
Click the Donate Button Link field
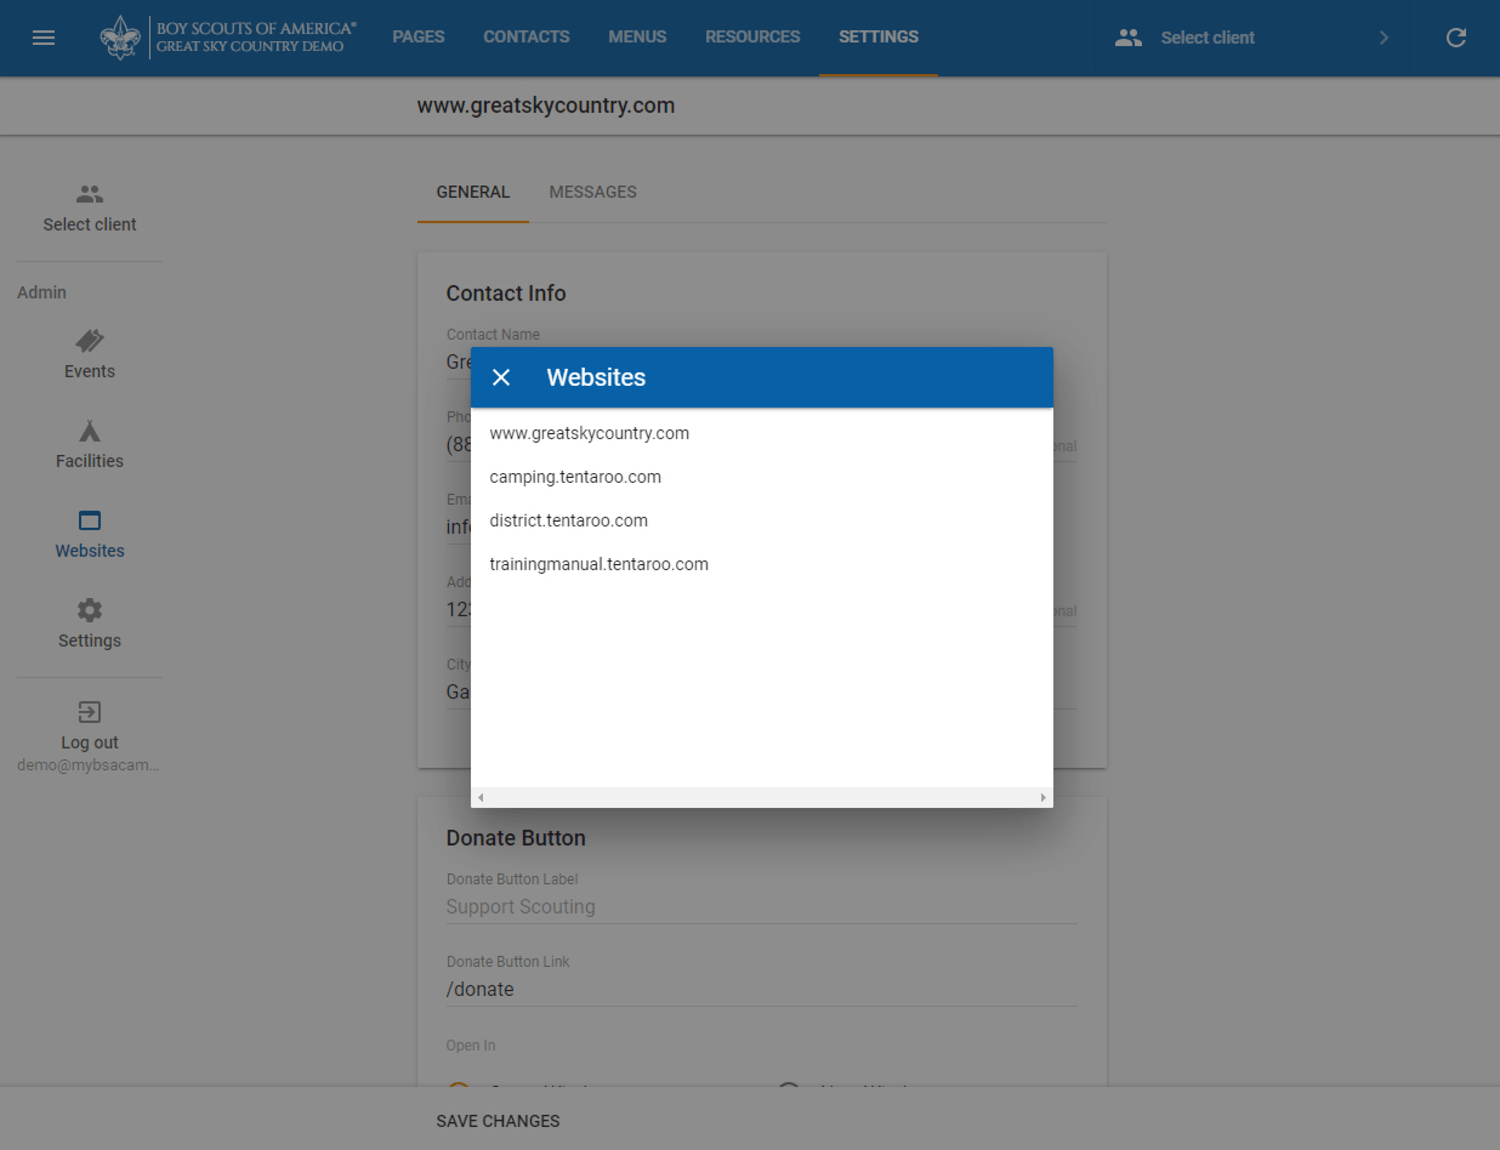tap(761, 989)
